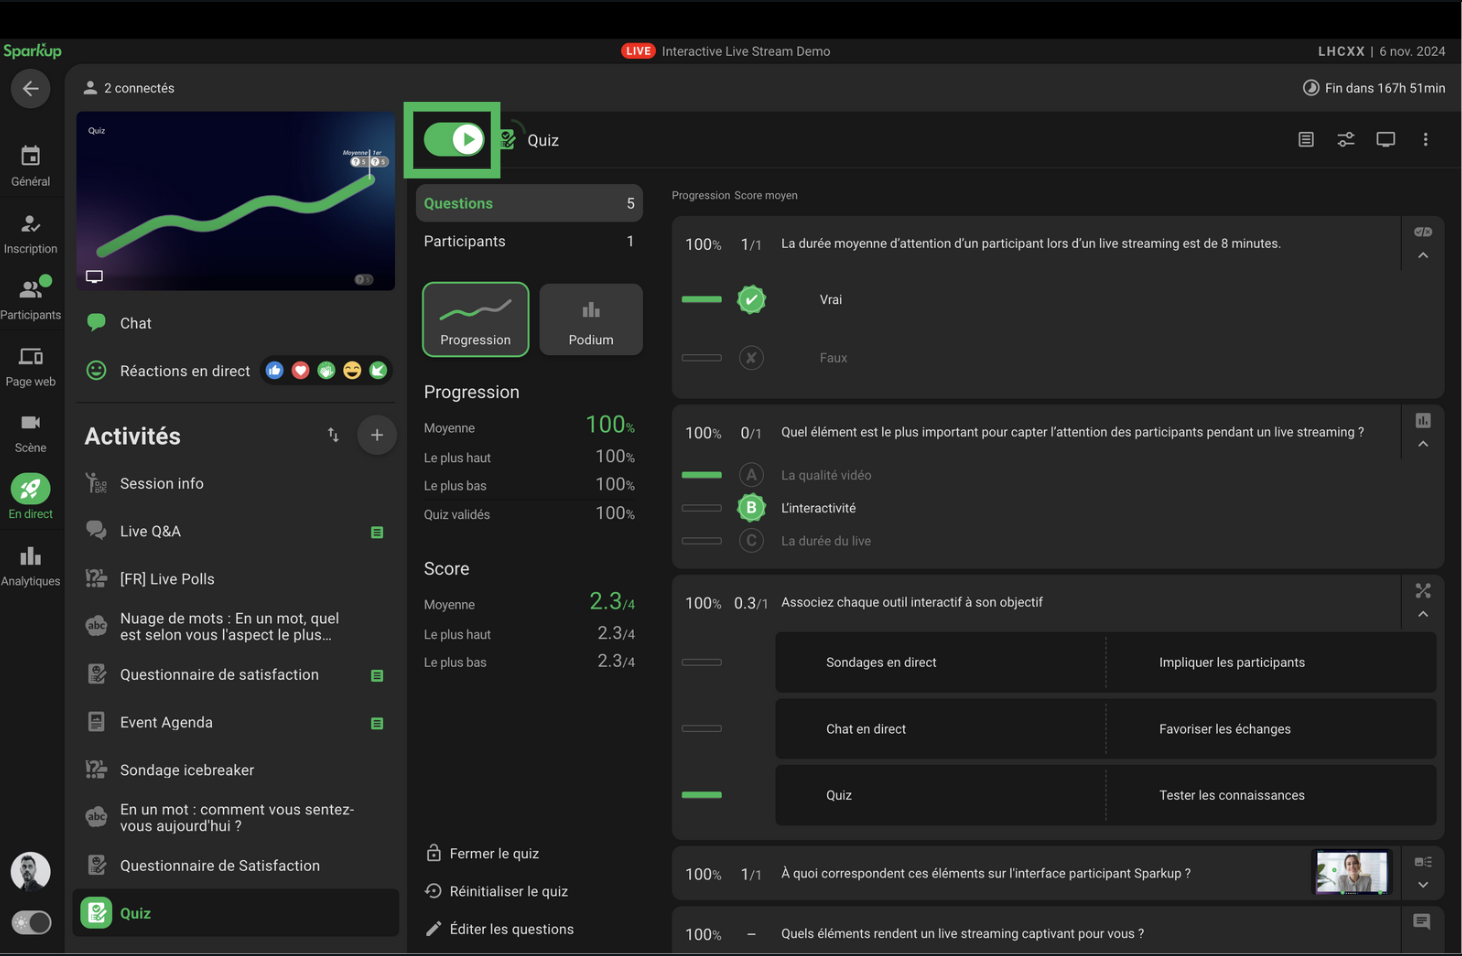
Task: Send a thumbs up live reaction
Action: [274, 371]
